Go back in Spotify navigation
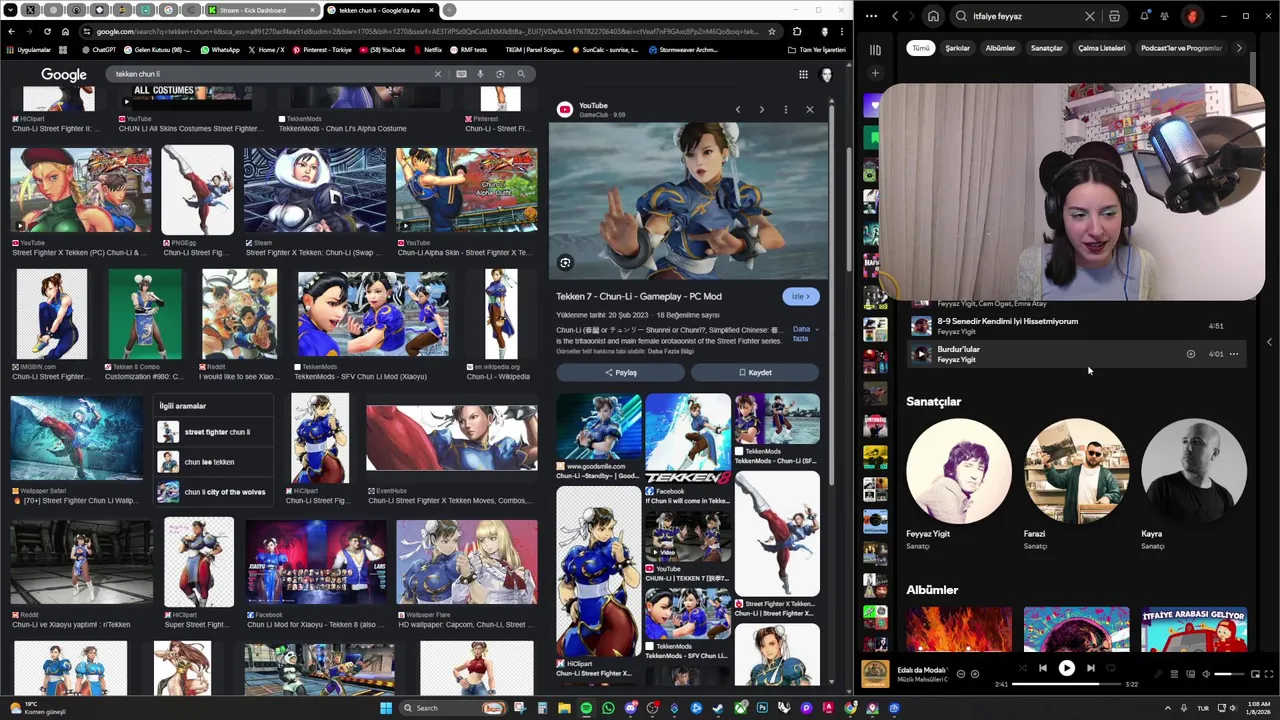1280x720 pixels. pyautogui.click(x=895, y=16)
